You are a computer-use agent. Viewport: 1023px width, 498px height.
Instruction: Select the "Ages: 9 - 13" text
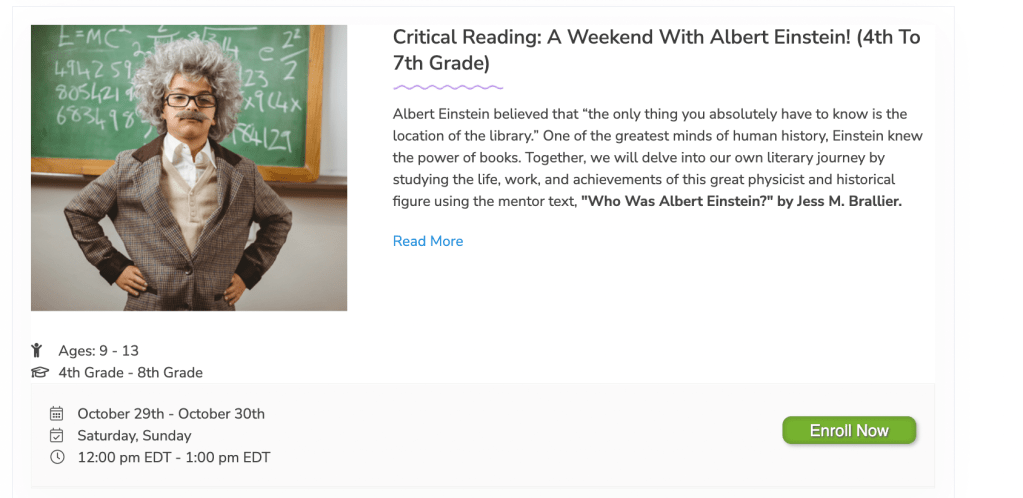click(98, 350)
